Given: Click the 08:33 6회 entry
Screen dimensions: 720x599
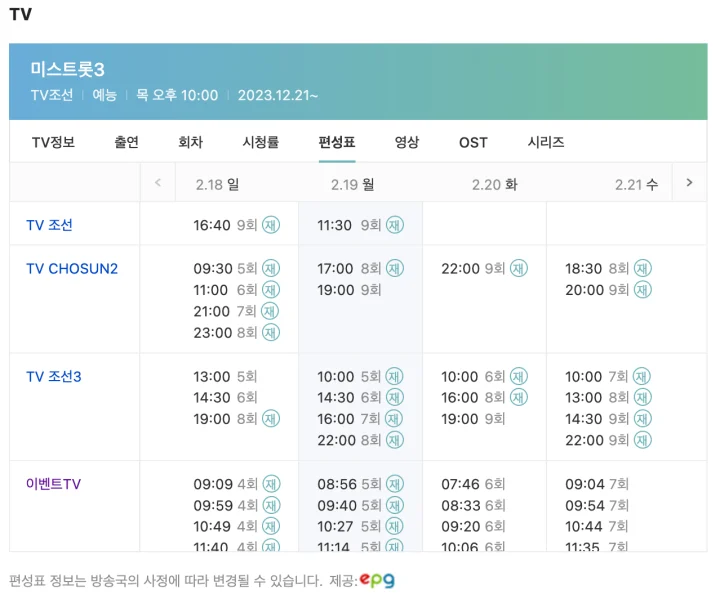Looking at the screenshot, I should [x=473, y=505].
